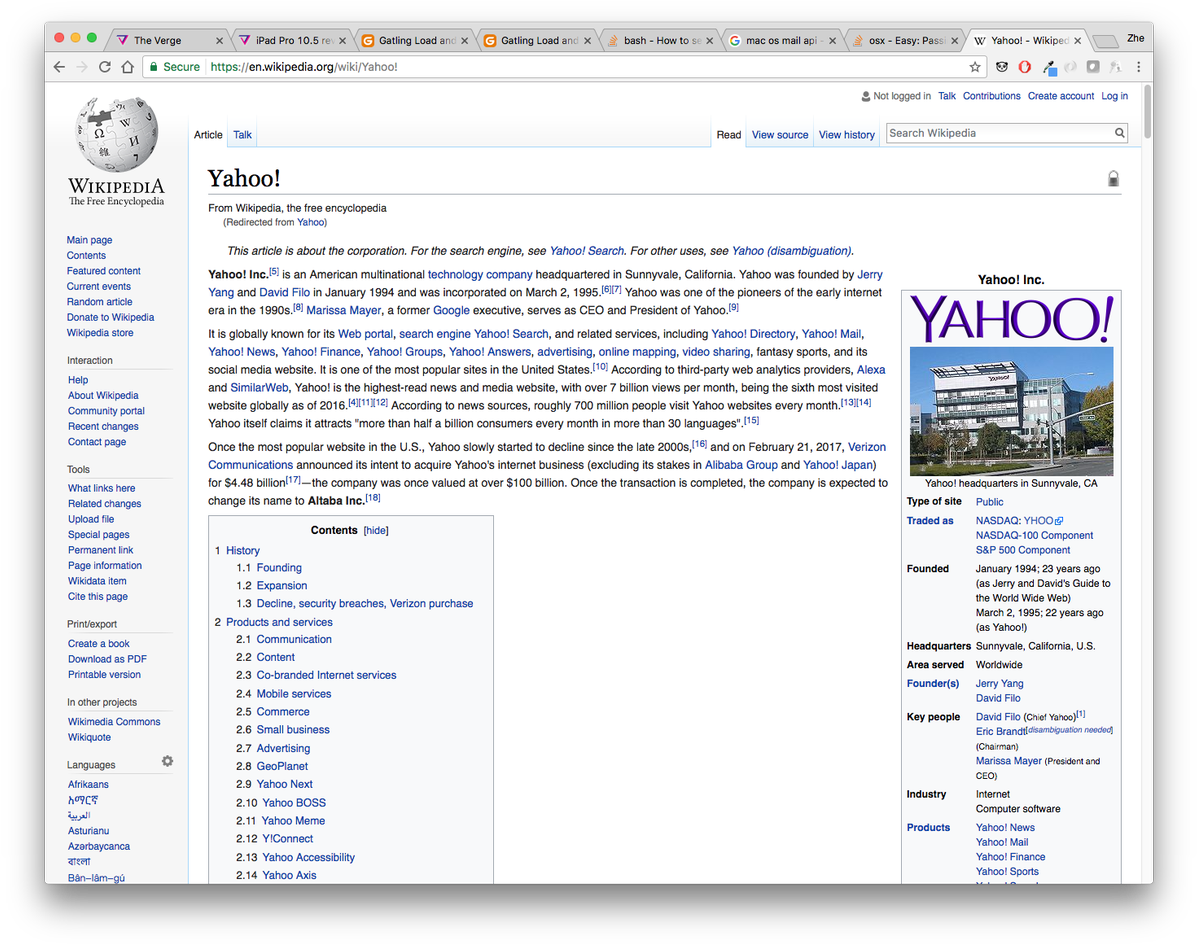Select the View source tab
Viewport: 1197px width, 944px height.
tap(779, 135)
